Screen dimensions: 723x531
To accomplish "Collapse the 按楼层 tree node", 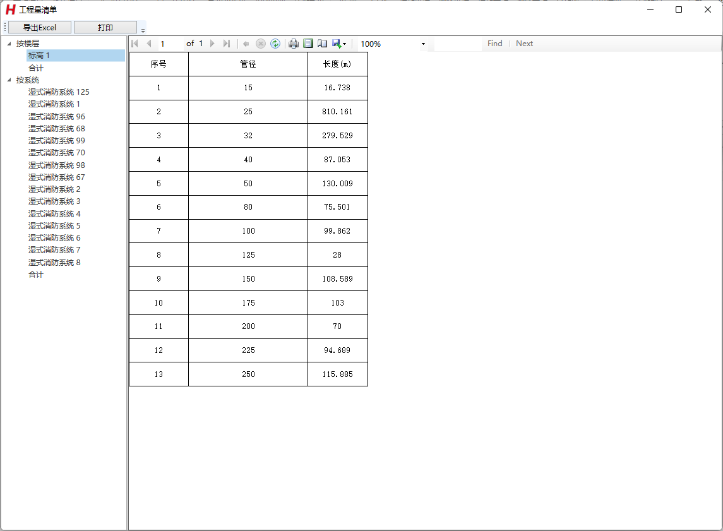I will [x=9, y=44].
